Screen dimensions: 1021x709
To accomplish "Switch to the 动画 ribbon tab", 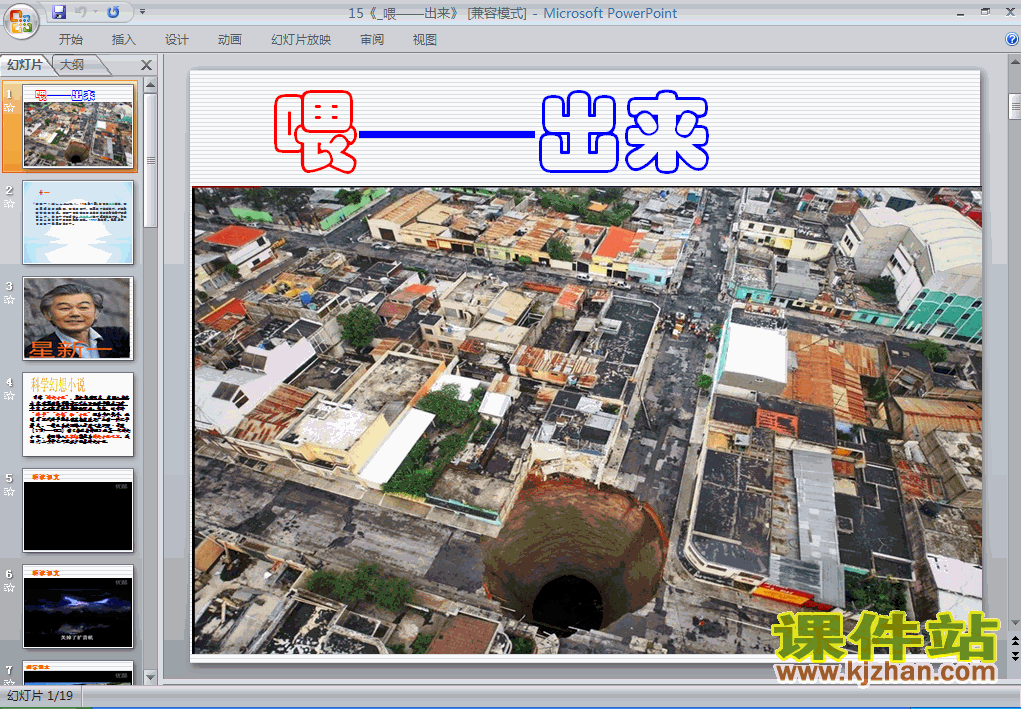I will click(x=229, y=40).
